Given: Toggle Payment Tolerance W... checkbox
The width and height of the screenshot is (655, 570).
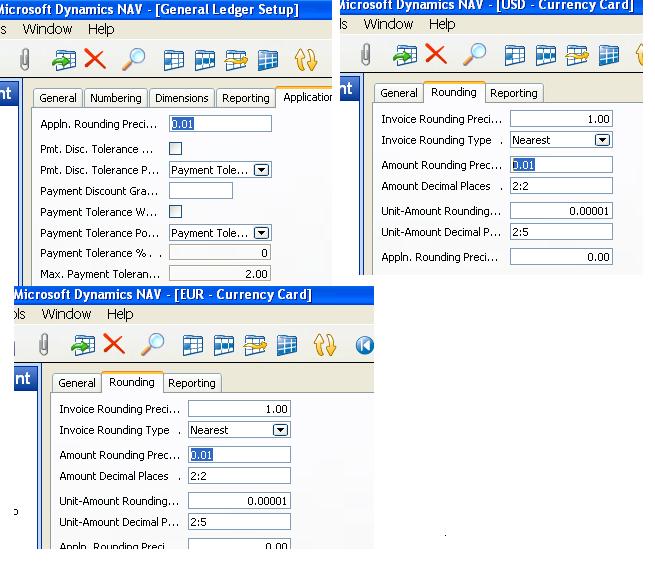Looking at the screenshot, I should [x=175, y=211].
